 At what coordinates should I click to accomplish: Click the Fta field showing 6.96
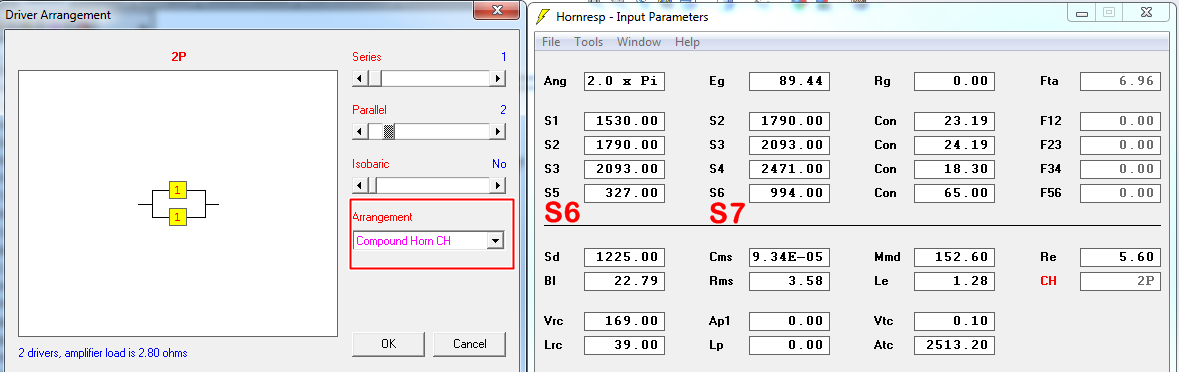1120,81
